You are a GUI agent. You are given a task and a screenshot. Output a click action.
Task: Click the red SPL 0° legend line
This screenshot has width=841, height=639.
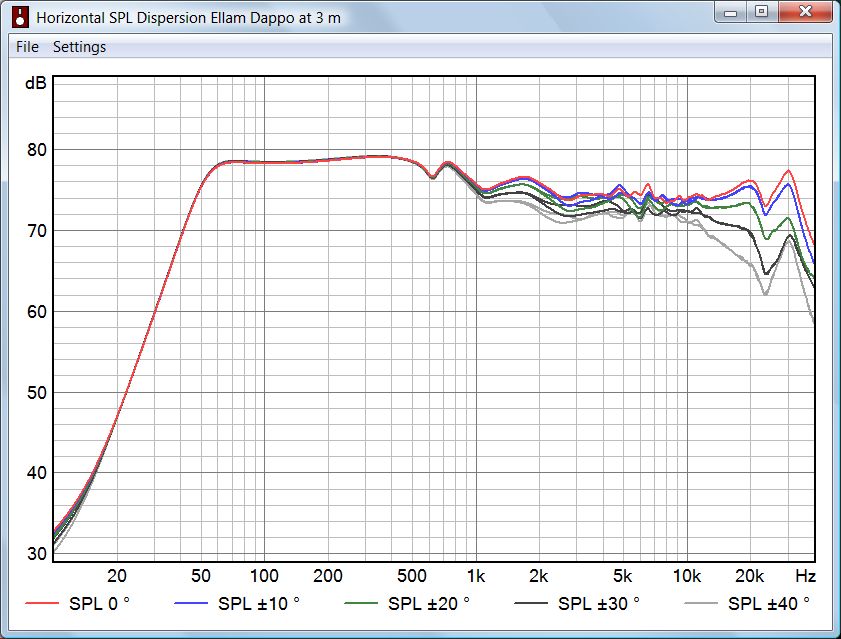pos(42,604)
